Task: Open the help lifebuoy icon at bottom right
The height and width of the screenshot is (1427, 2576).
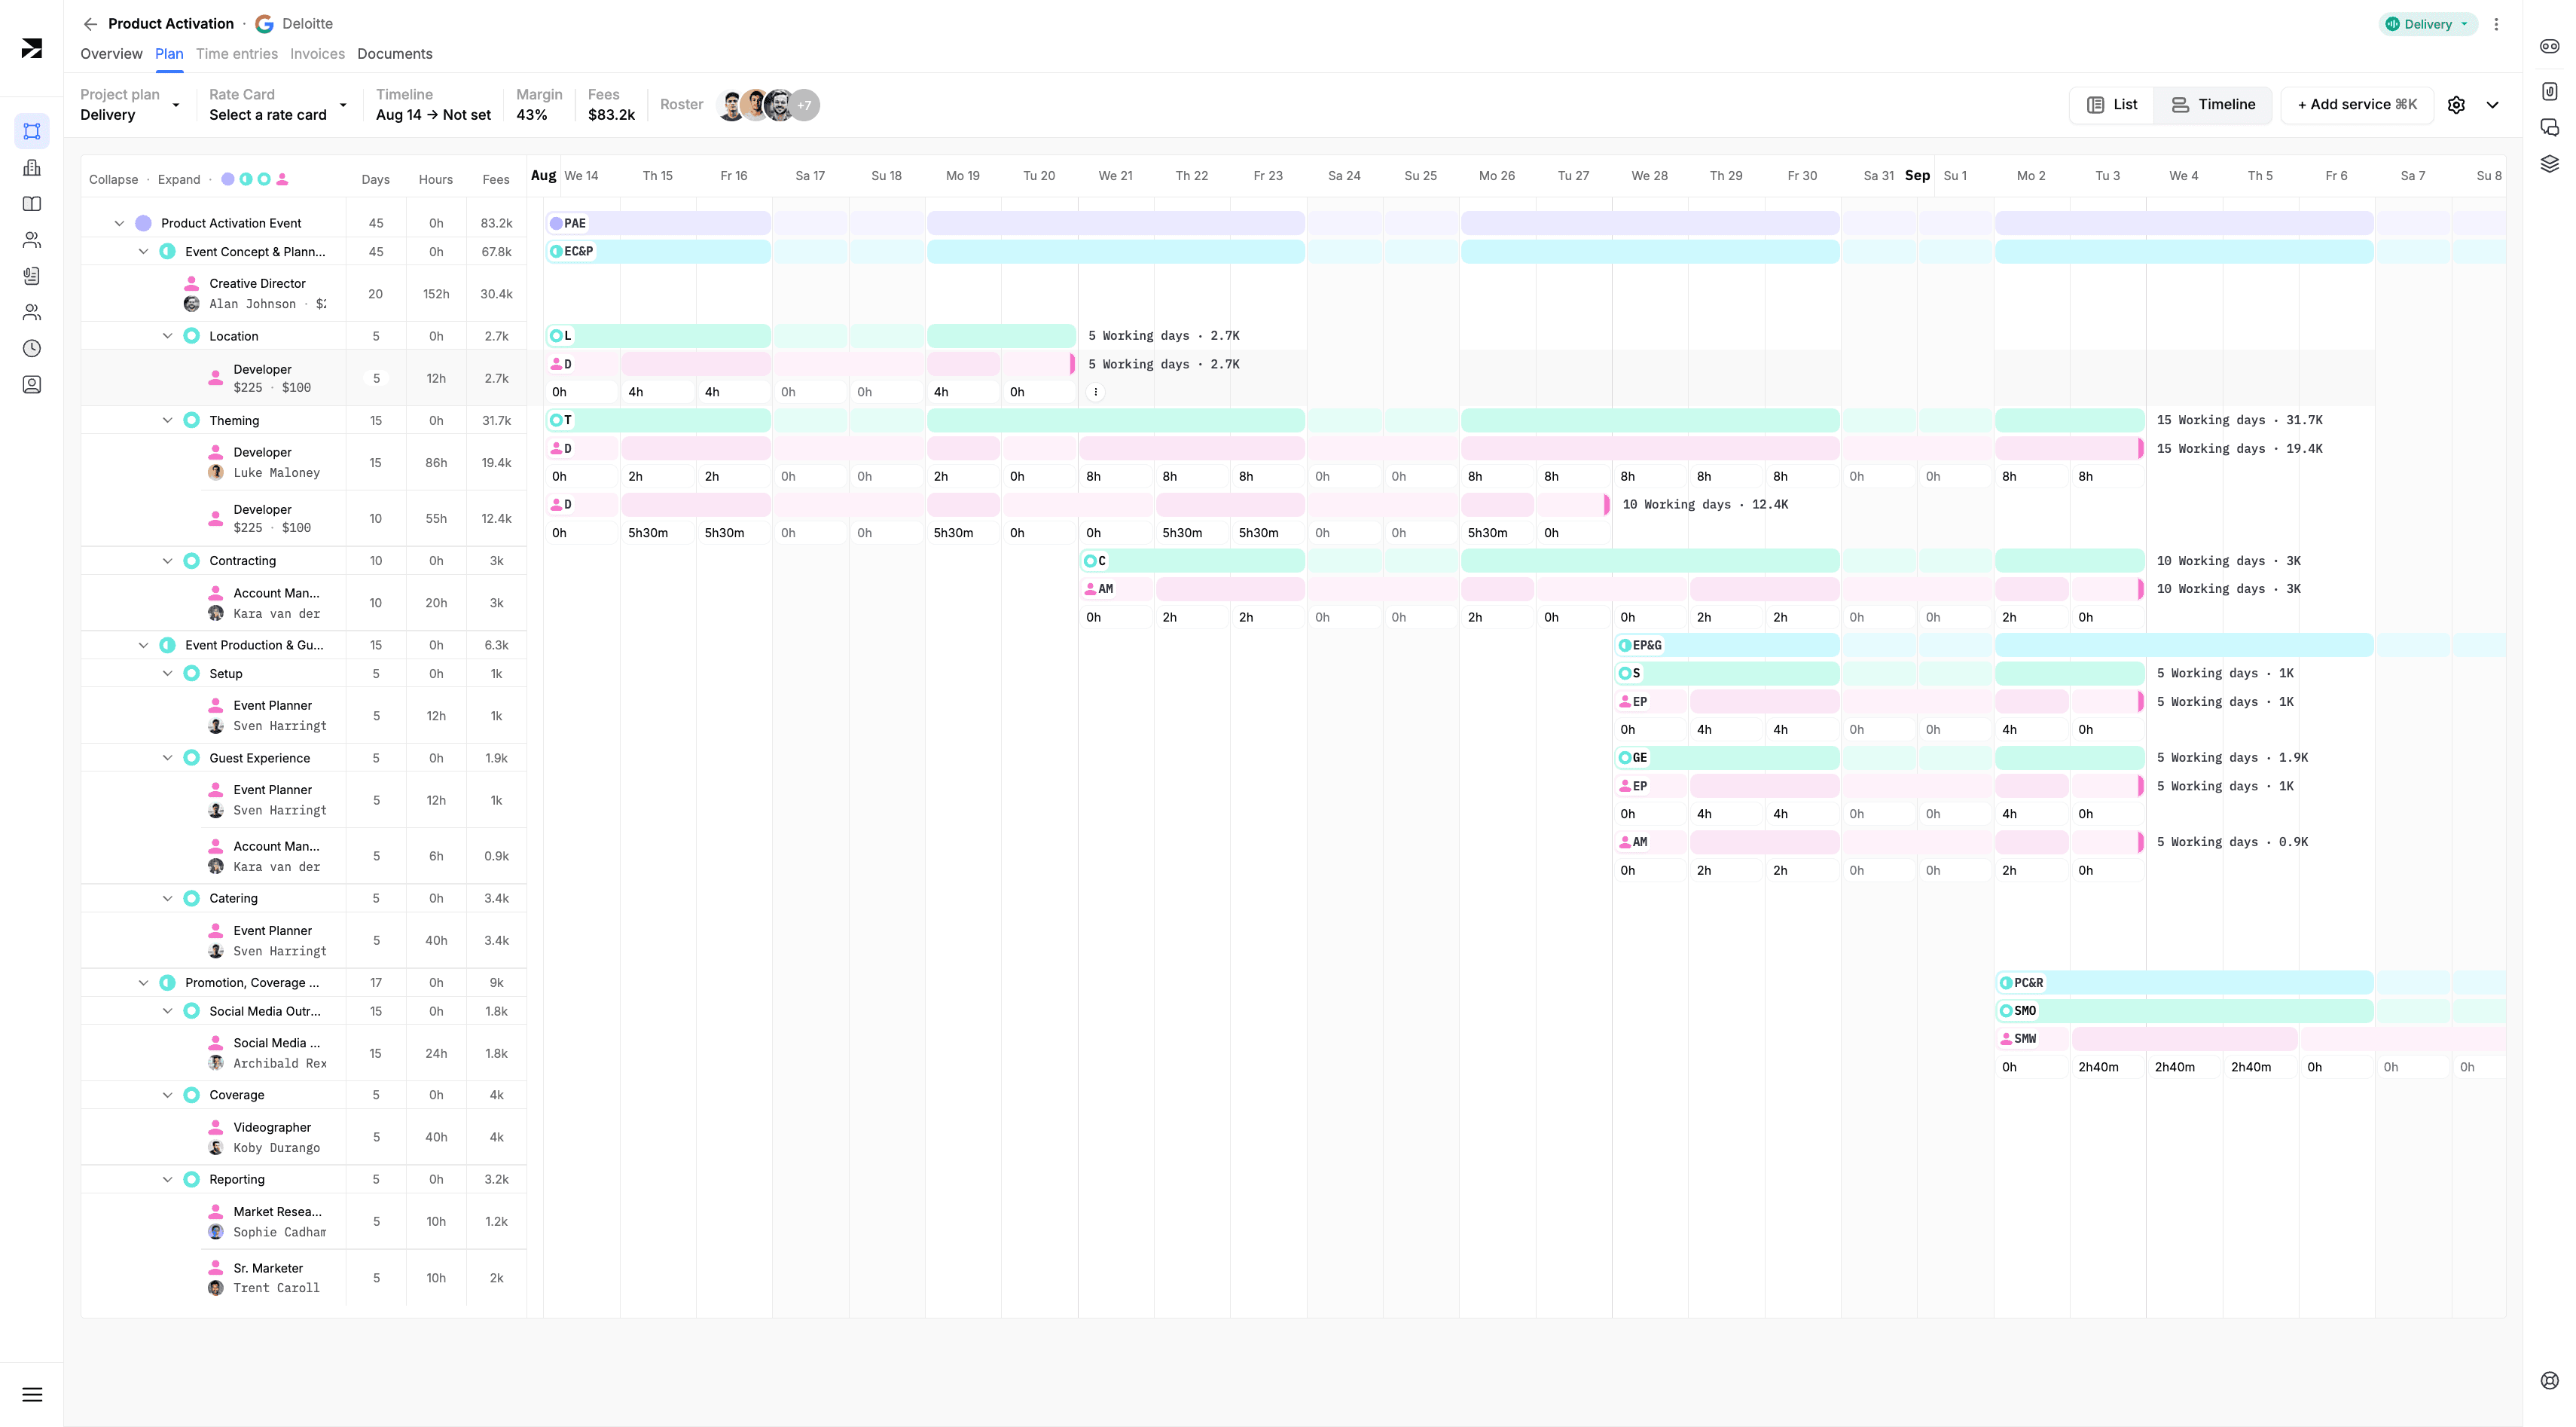Action: [x=2549, y=1380]
